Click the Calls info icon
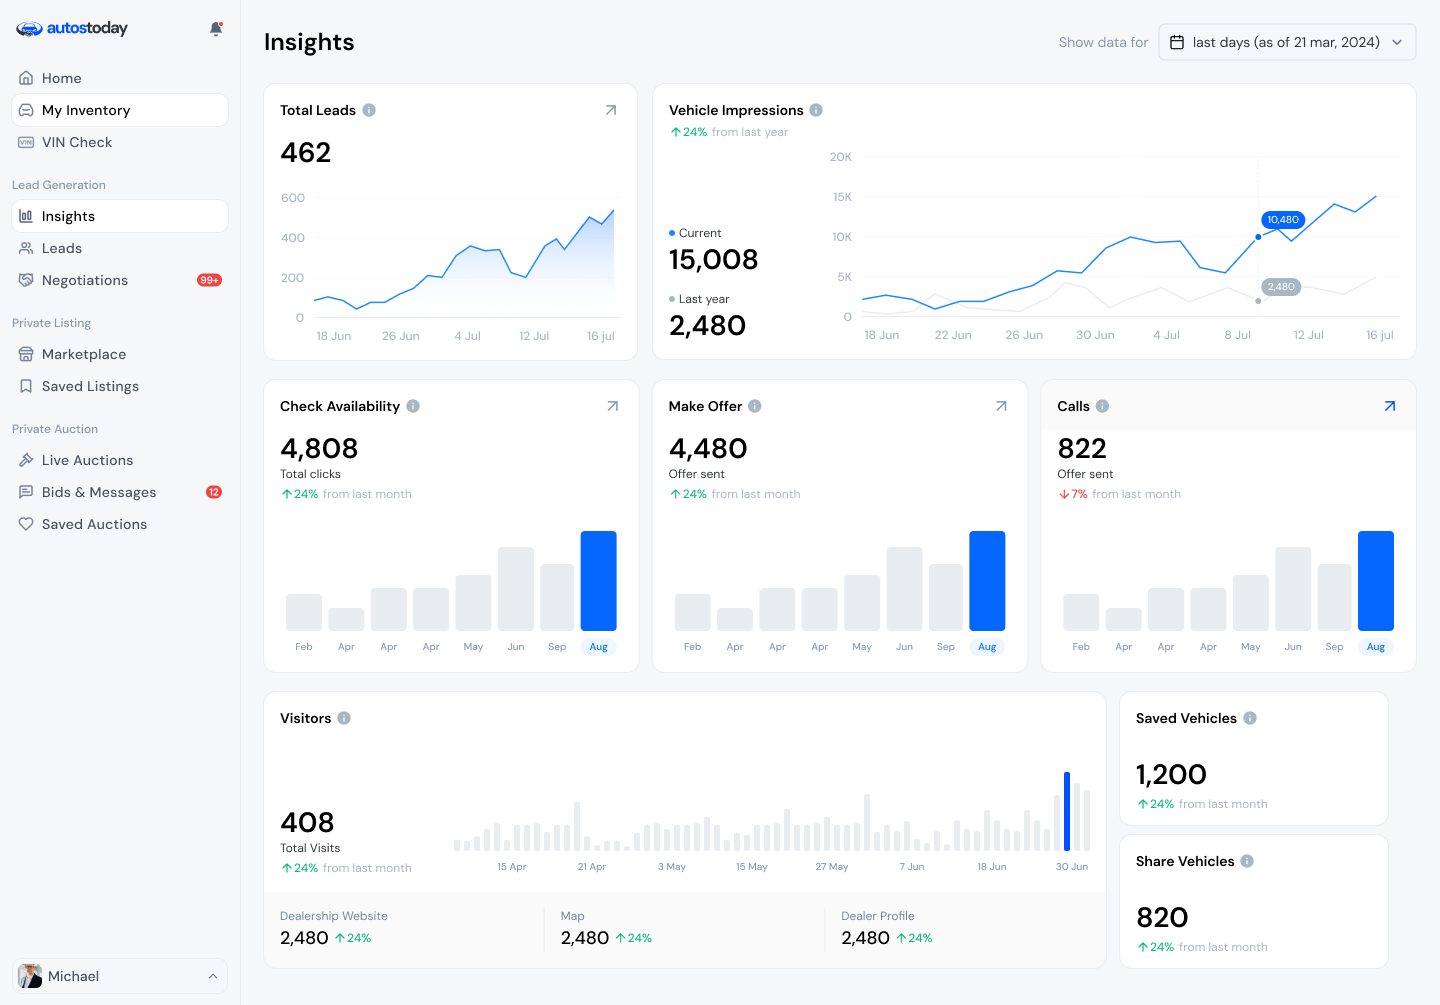 1102,406
